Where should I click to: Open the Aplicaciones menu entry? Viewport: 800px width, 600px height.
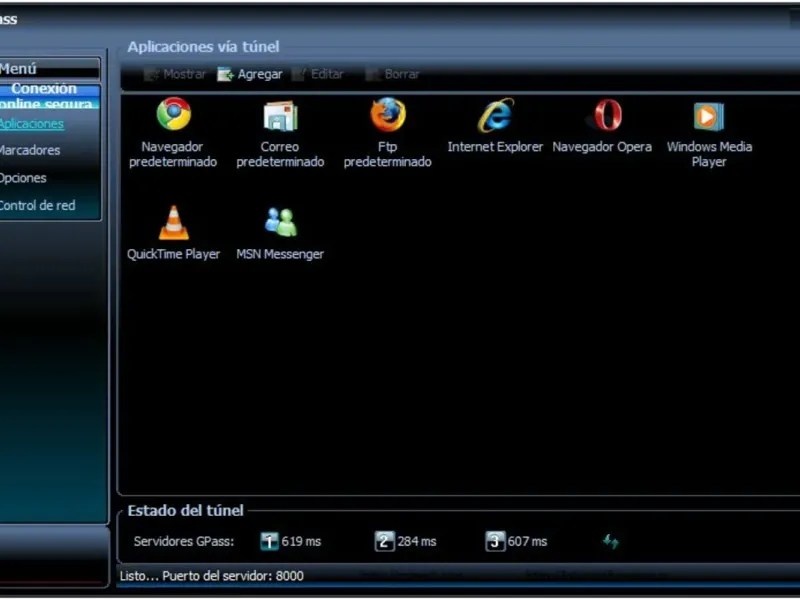click(x=32, y=124)
